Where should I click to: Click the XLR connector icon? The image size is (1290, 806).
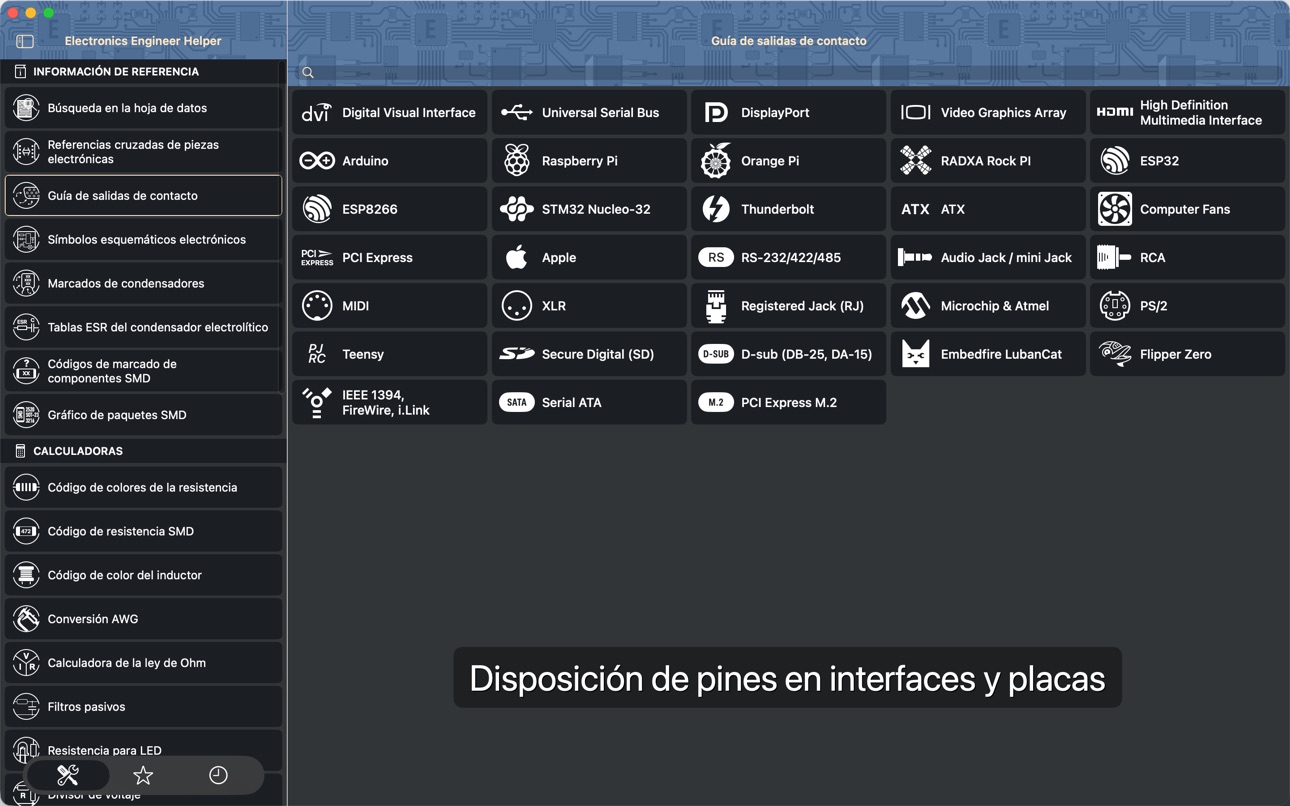click(x=517, y=306)
